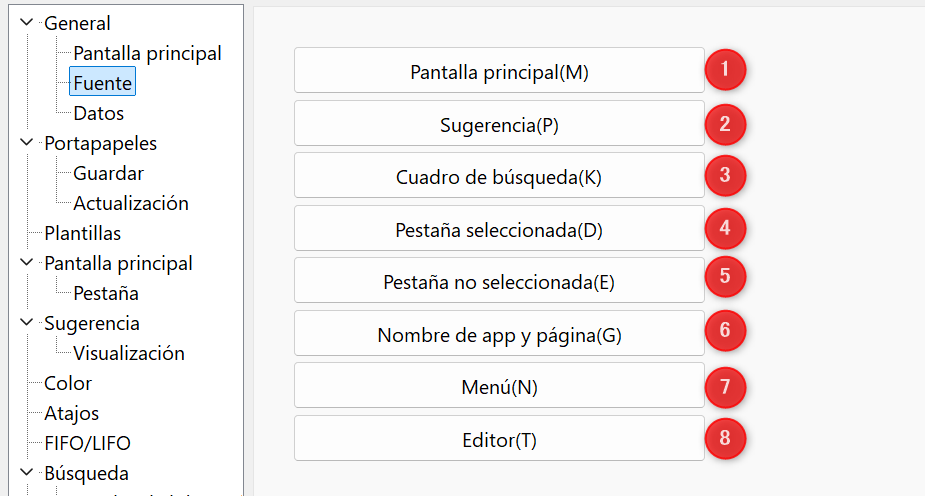Collapse the Búsqueda tree node
The height and width of the screenshot is (496, 925).
[27, 472]
